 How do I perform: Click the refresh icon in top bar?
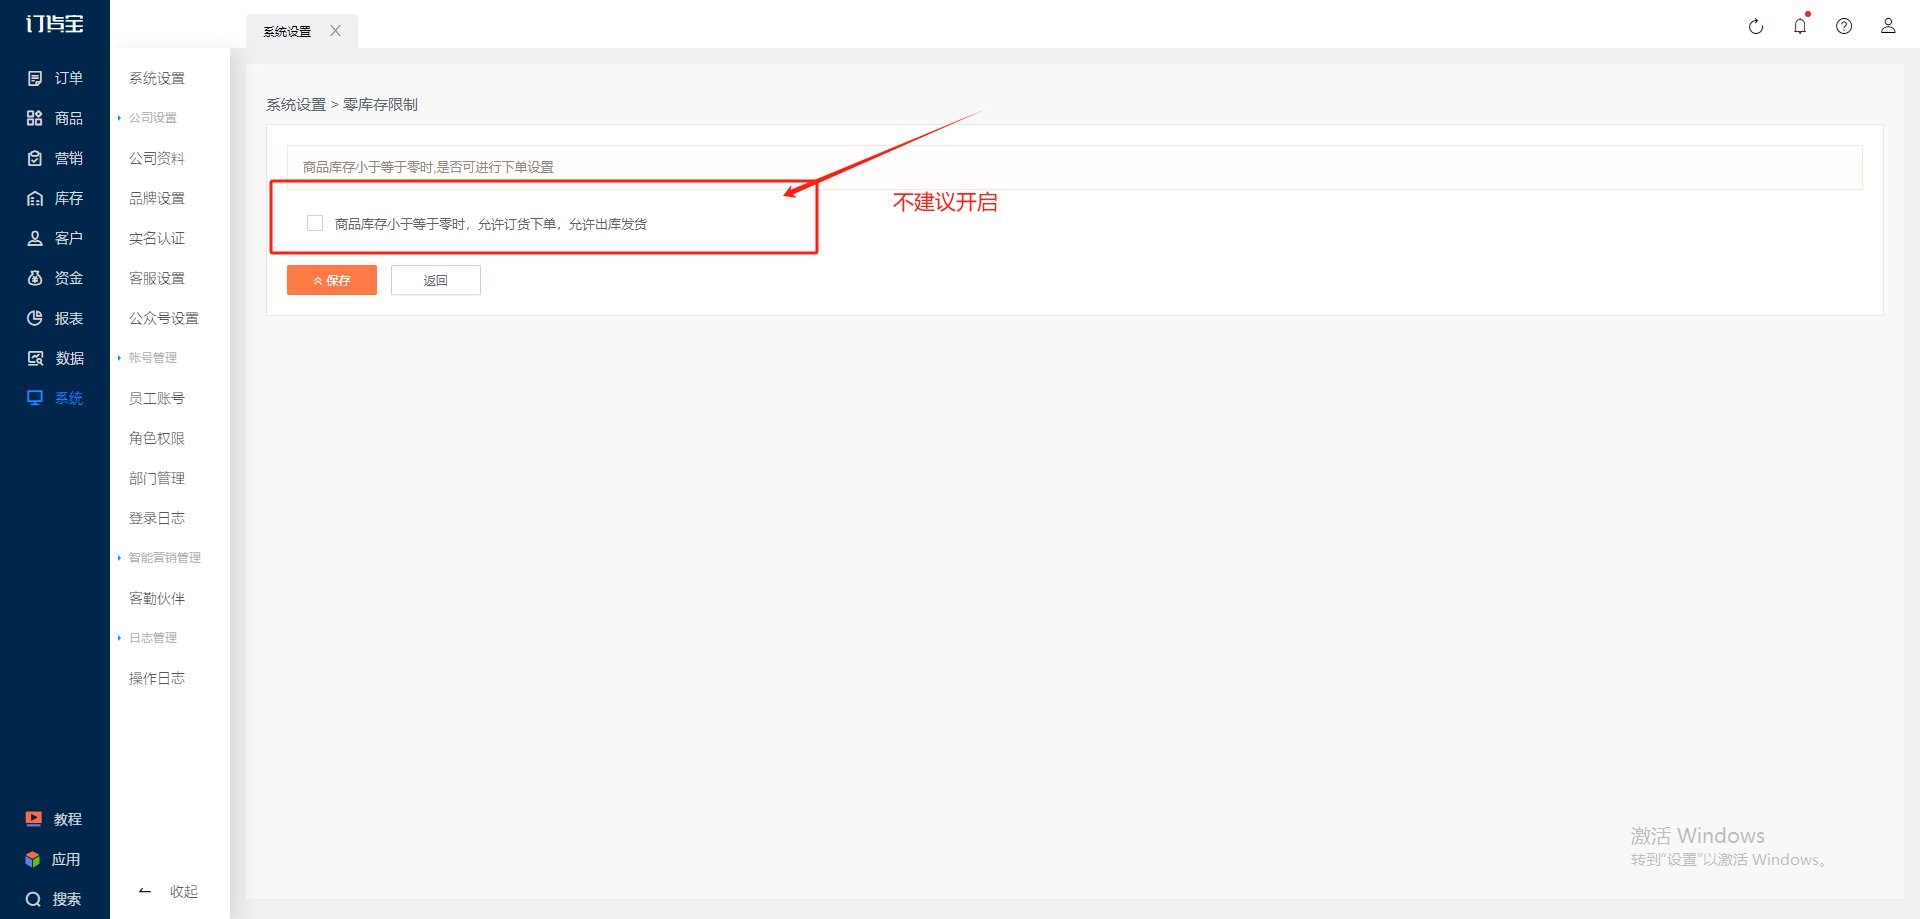click(1756, 27)
